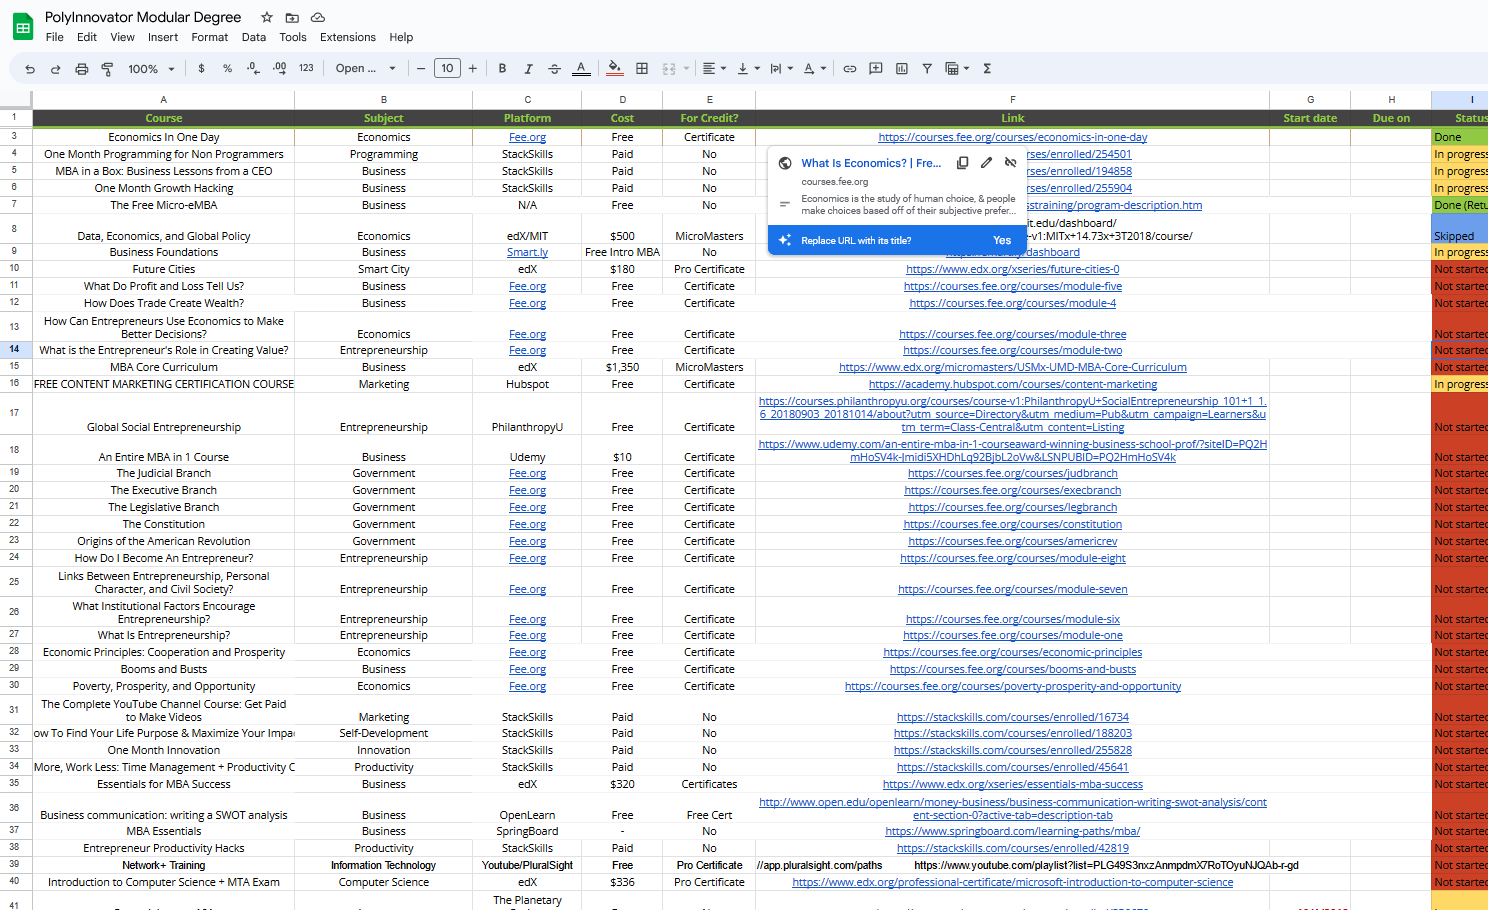The image size is (1488, 910).
Task: Click the edit link pencil icon
Action: 986,163
